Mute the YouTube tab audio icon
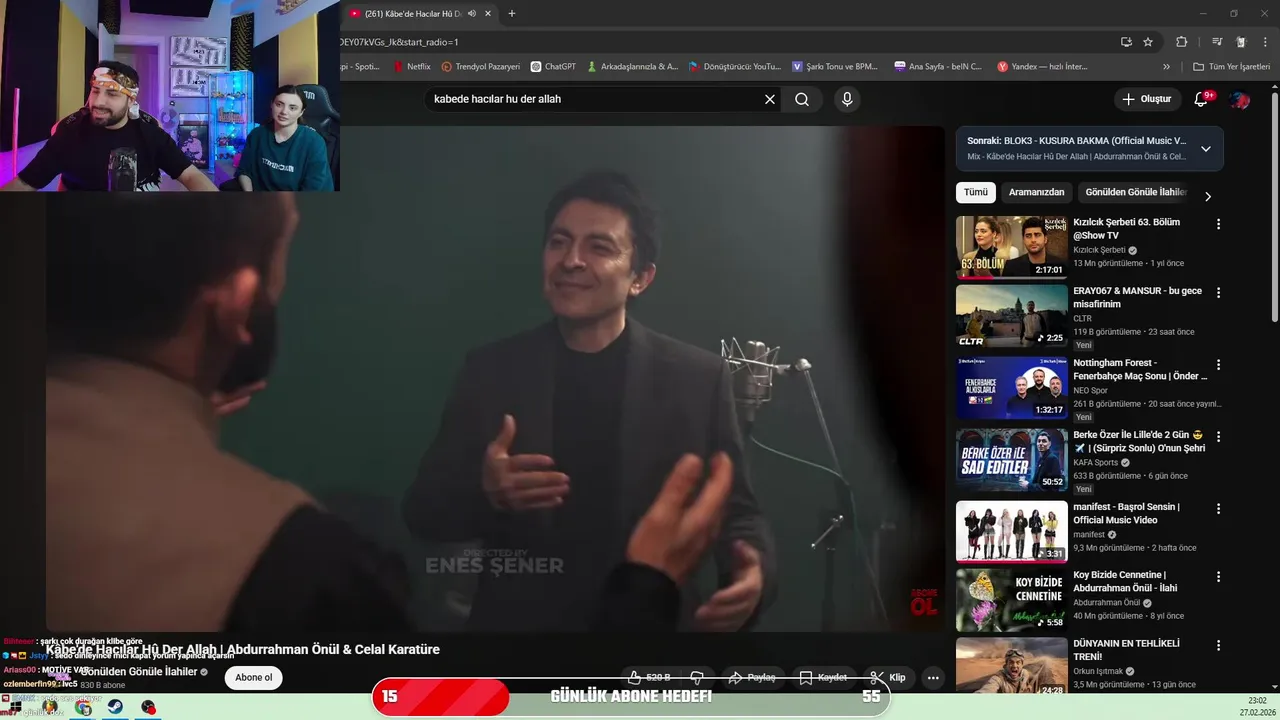This screenshot has width=1280, height=720. coord(471,14)
